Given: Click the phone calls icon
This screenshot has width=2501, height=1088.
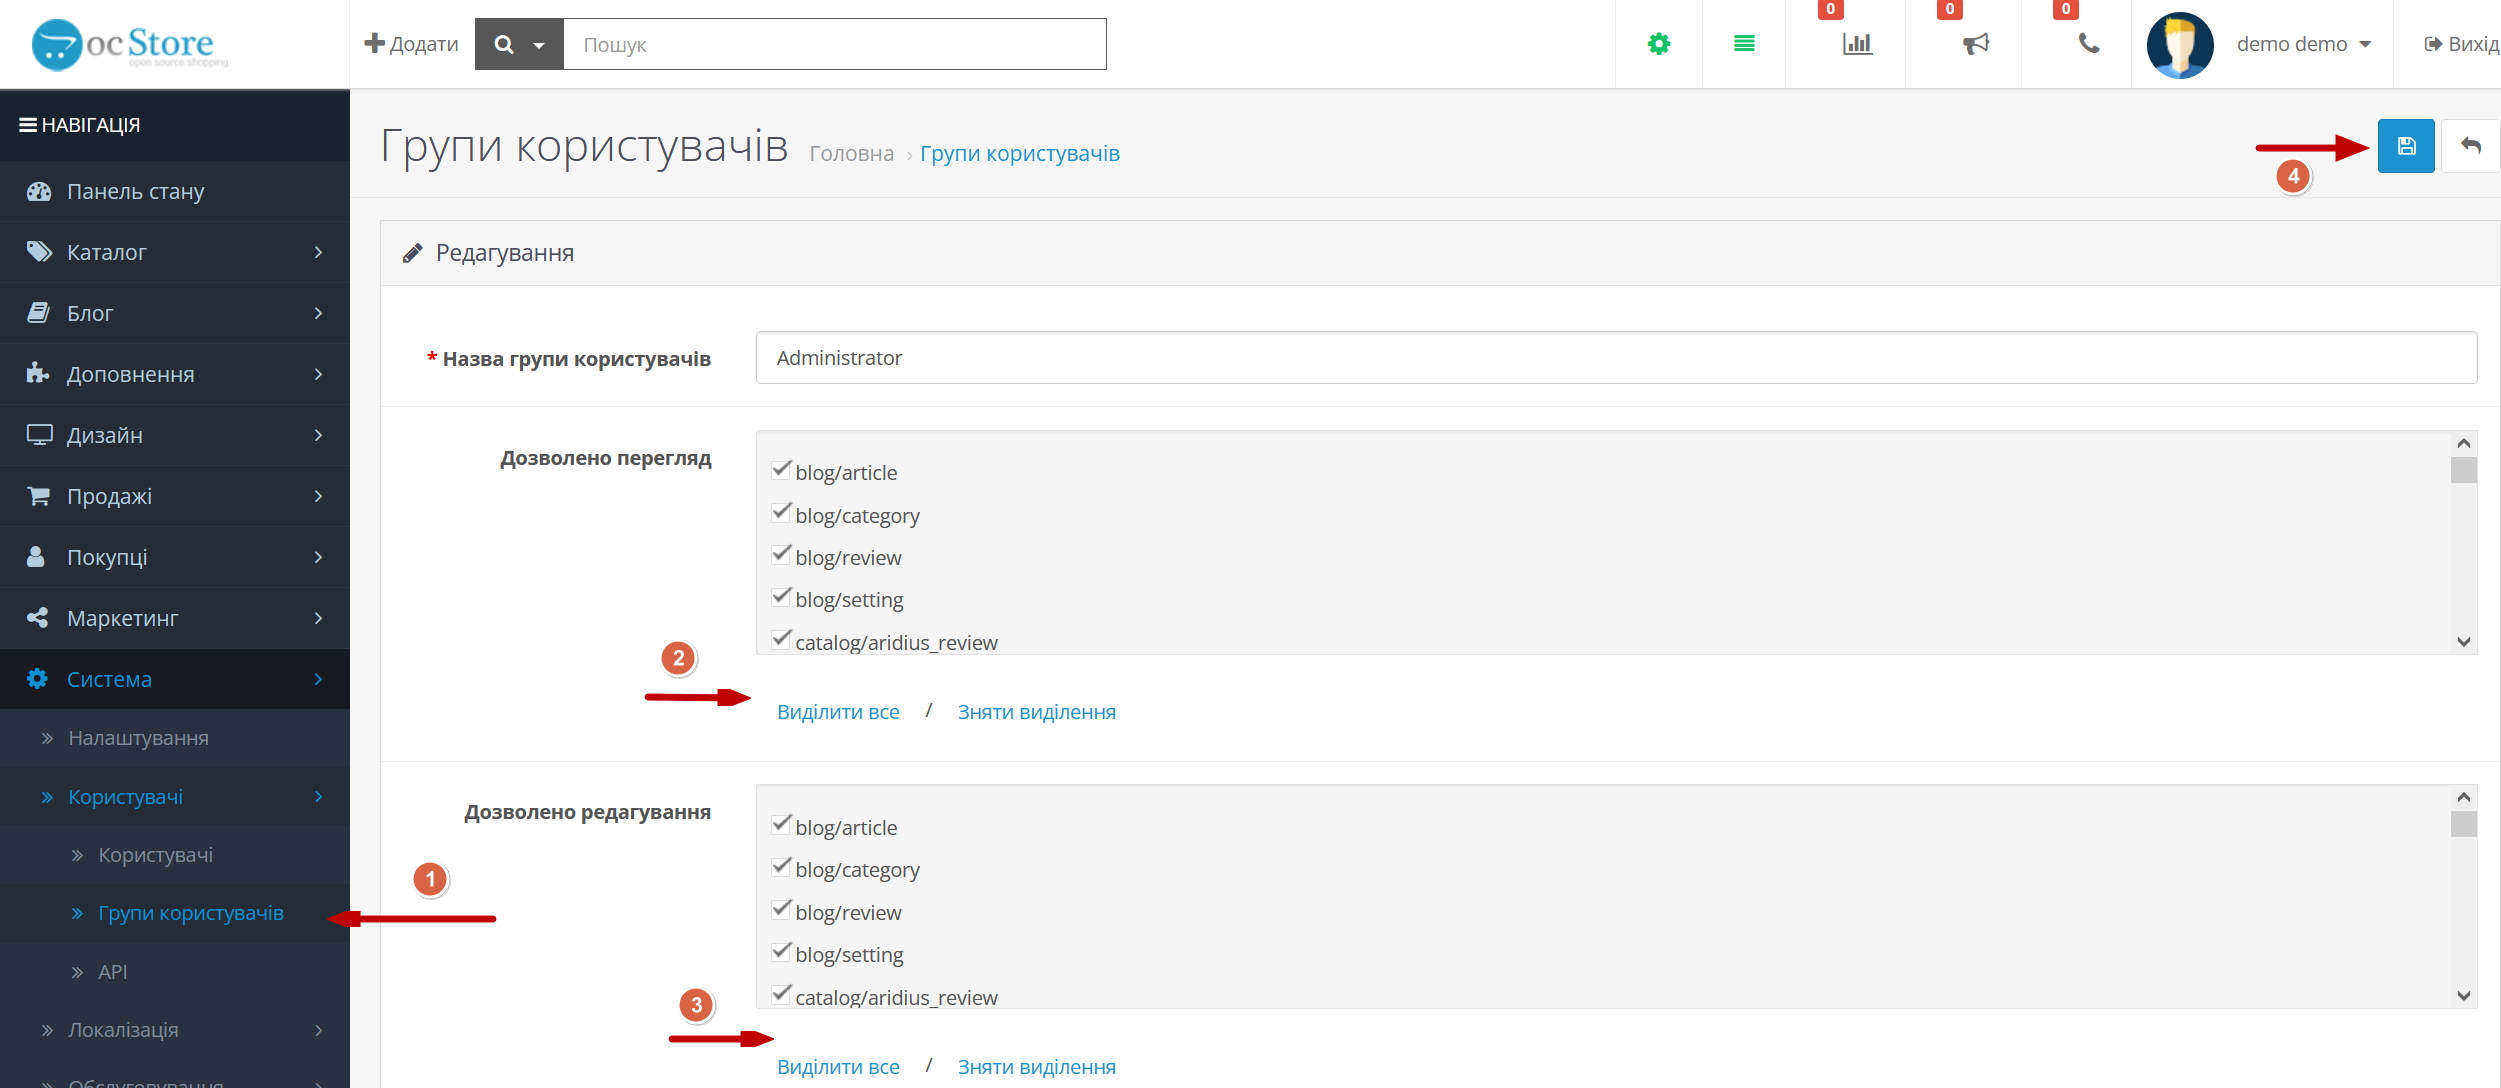Looking at the screenshot, I should [2089, 44].
